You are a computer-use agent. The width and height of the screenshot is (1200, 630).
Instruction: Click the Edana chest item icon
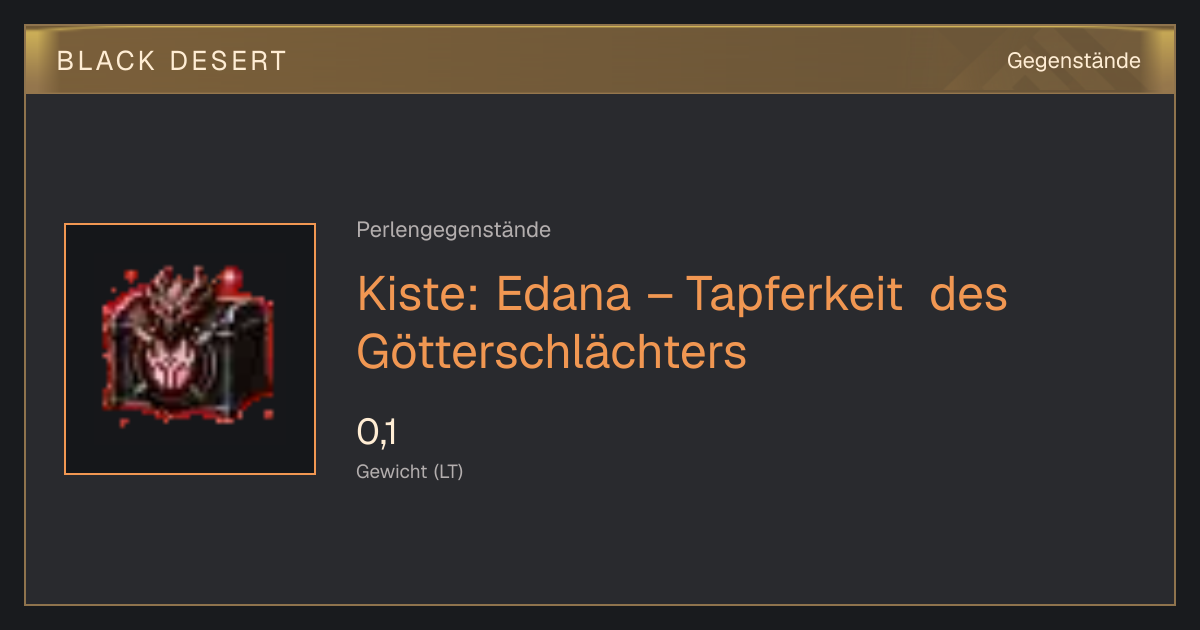pos(190,349)
